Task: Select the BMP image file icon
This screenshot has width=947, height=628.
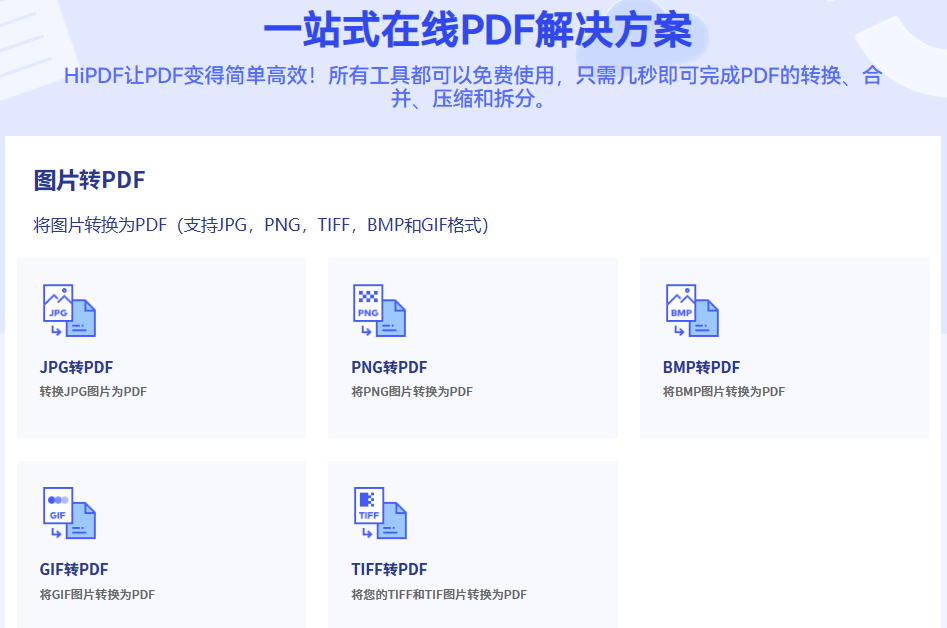Action: (x=690, y=311)
